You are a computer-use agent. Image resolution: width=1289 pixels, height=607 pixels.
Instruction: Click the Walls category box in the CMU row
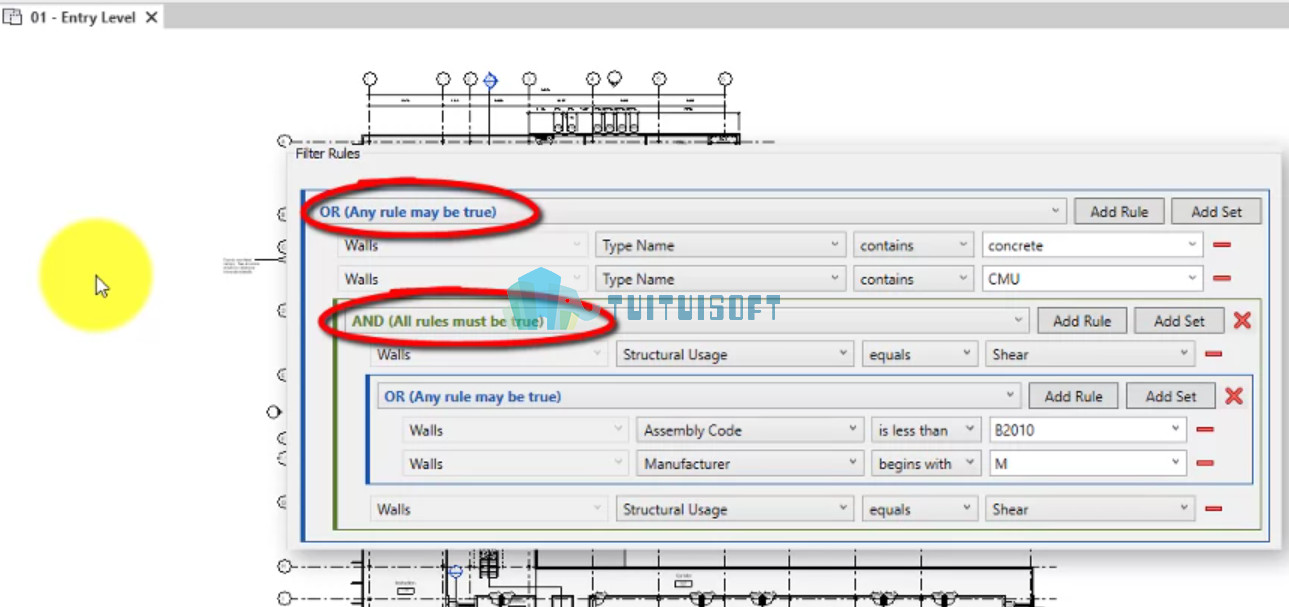[462, 279]
